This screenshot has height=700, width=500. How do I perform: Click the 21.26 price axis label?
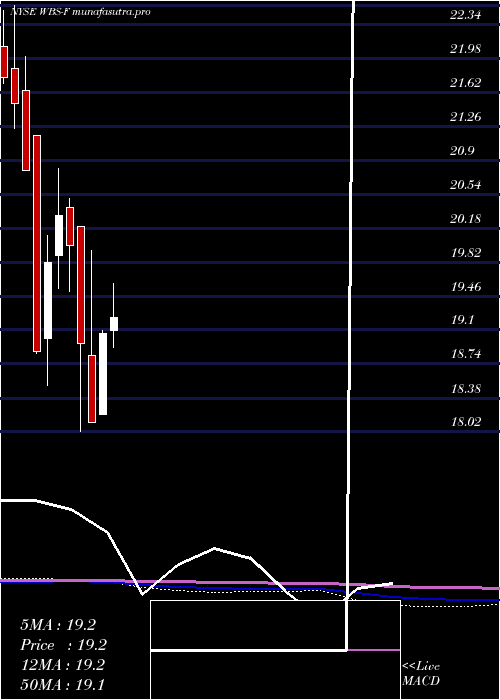(465, 117)
